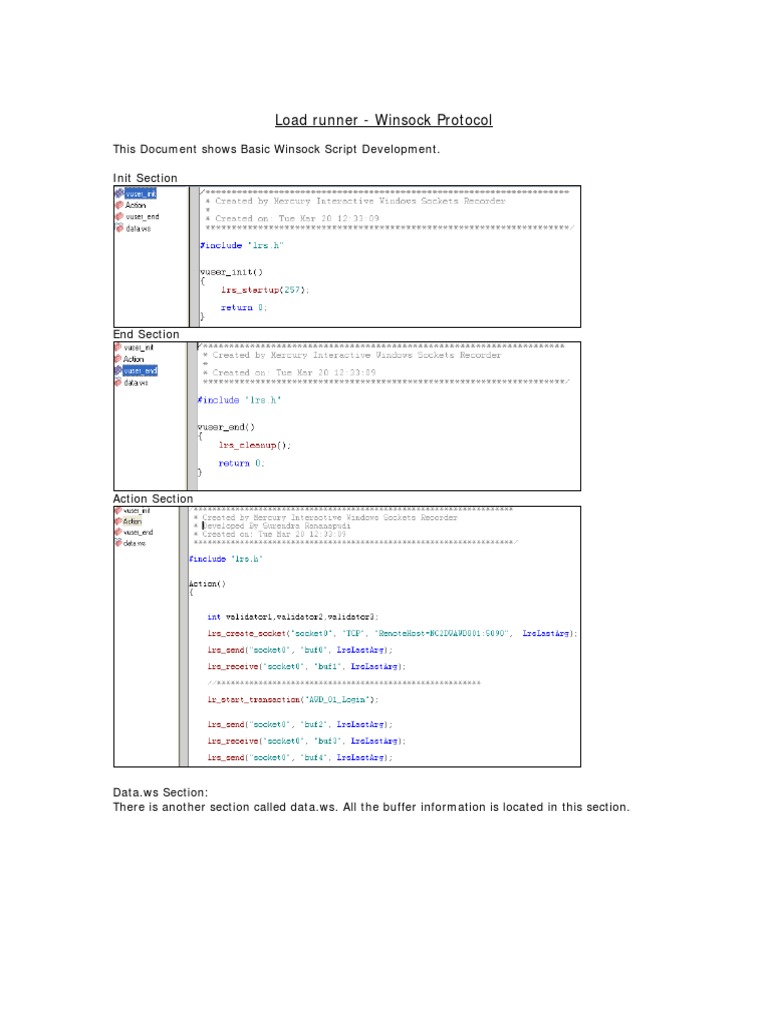The image size is (768, 1024).
Task: Click 'return 0;' in the End Section code
Action: (x=241, y=464)
